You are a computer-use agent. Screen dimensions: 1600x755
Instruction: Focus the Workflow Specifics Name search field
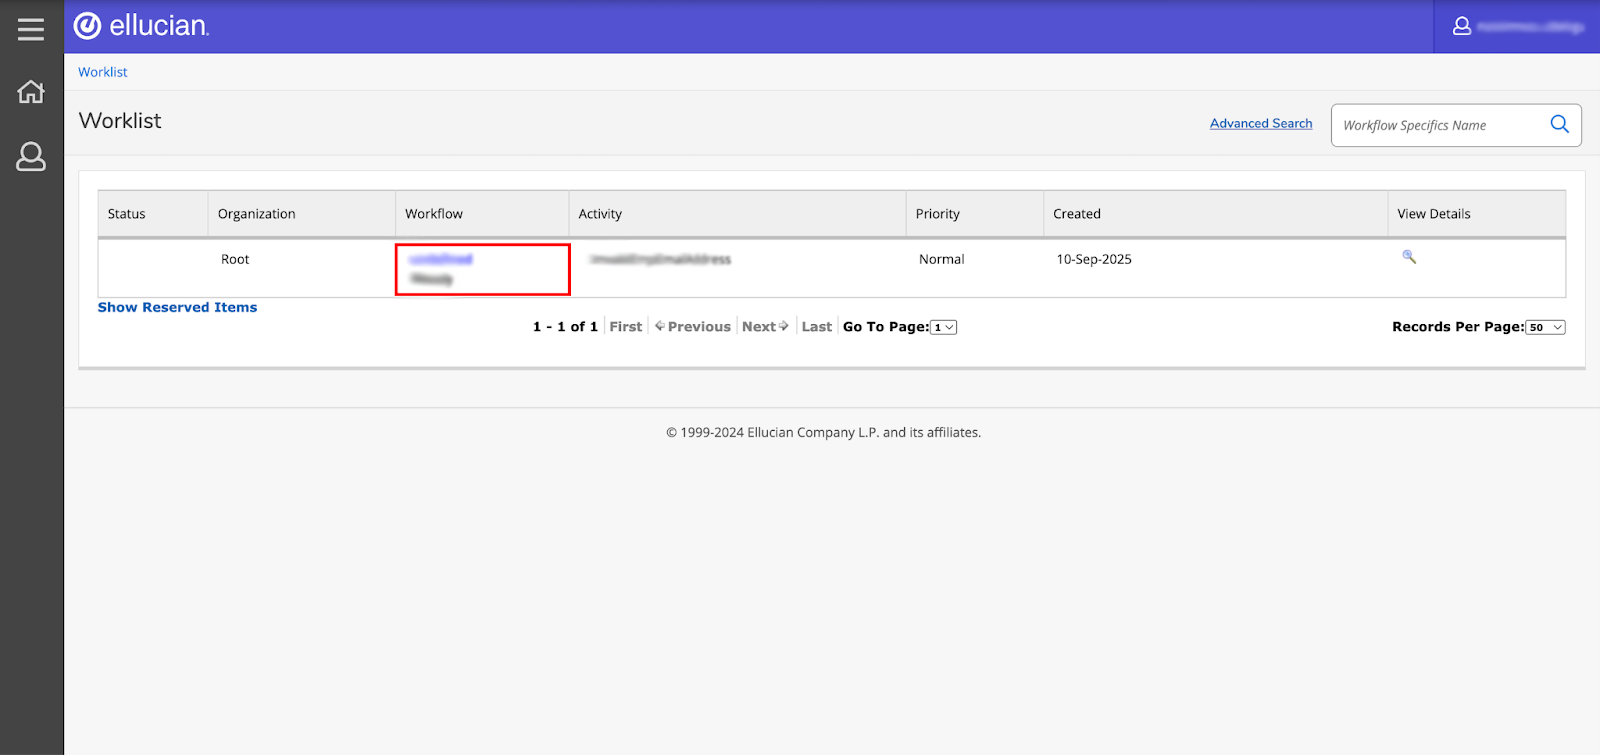coord(1435,125)
